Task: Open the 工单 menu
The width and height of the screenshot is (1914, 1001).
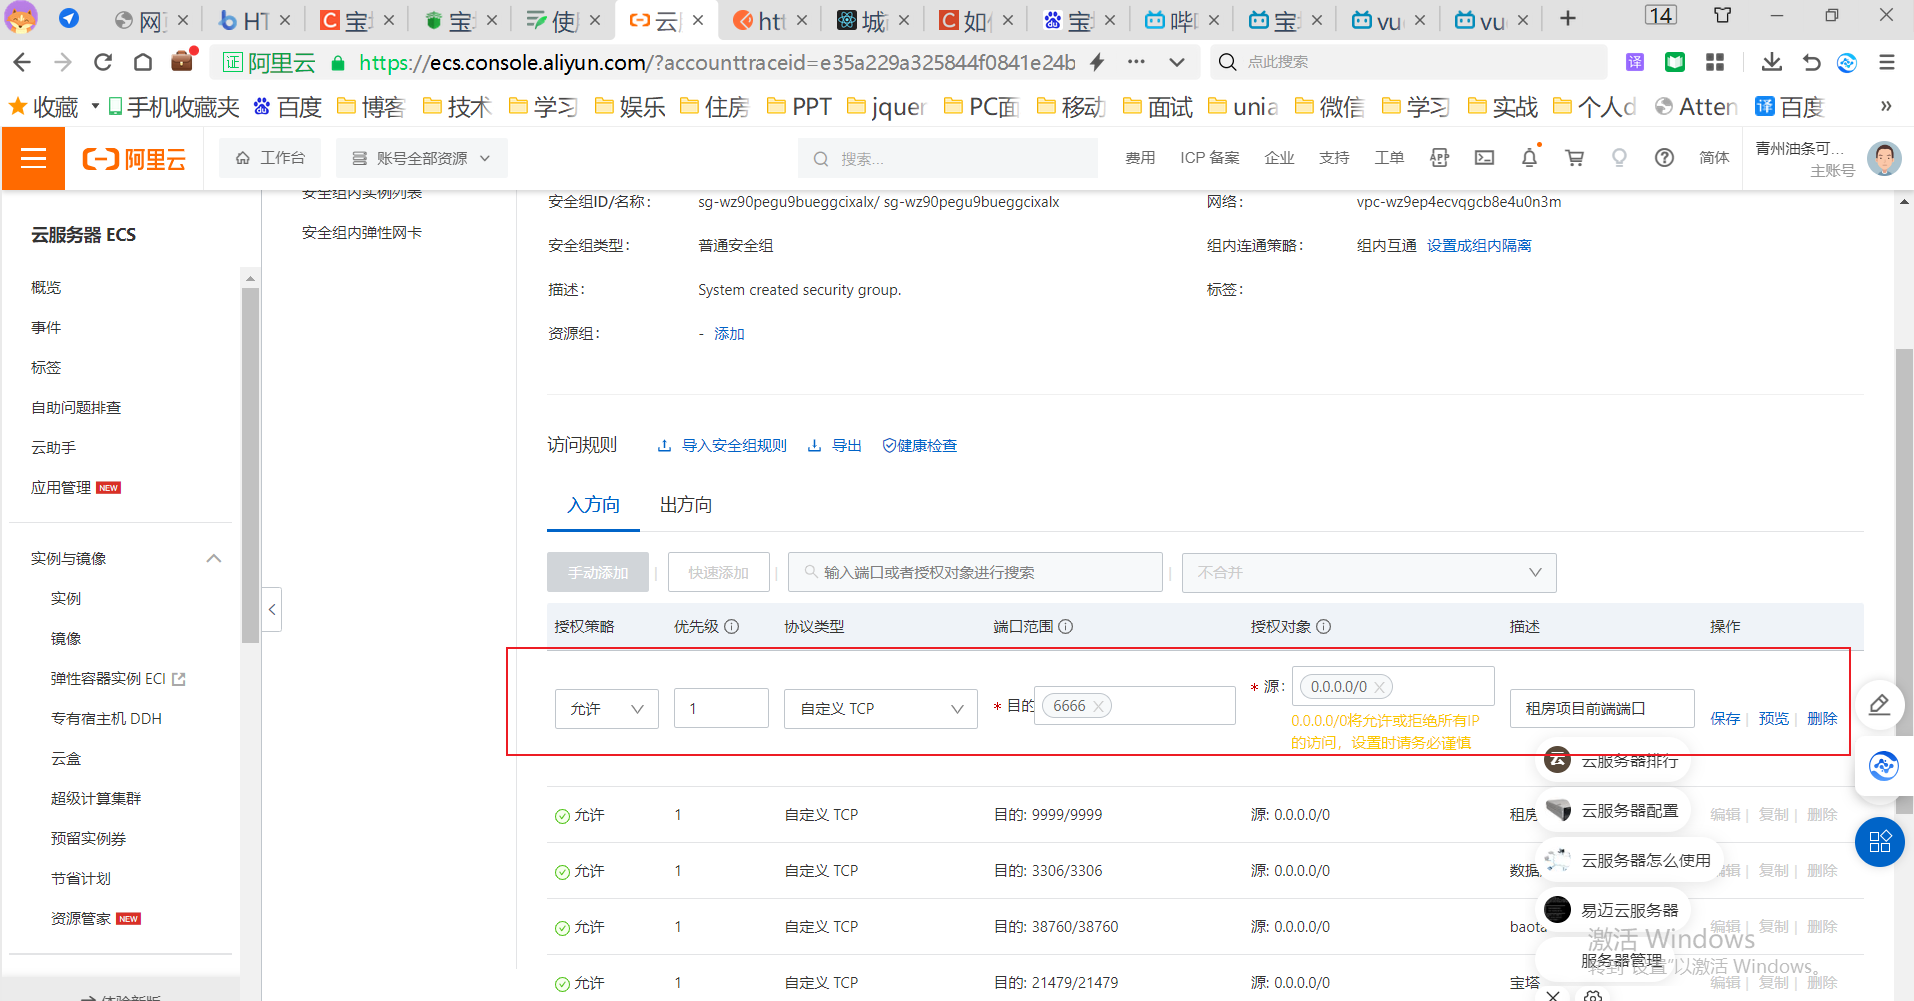Action: (x=1389, y=158)
